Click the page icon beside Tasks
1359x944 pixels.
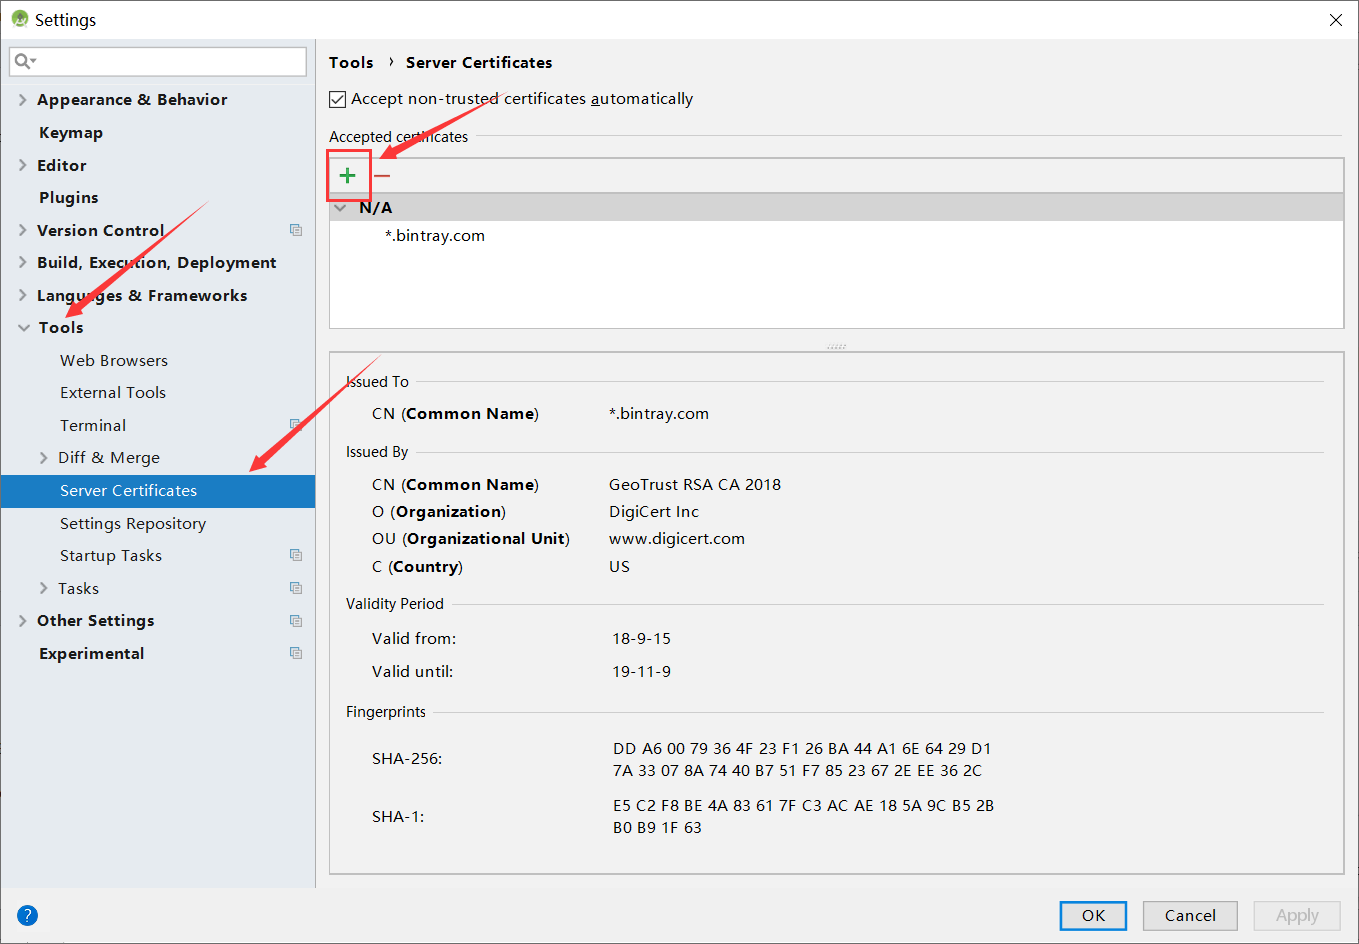296,587
